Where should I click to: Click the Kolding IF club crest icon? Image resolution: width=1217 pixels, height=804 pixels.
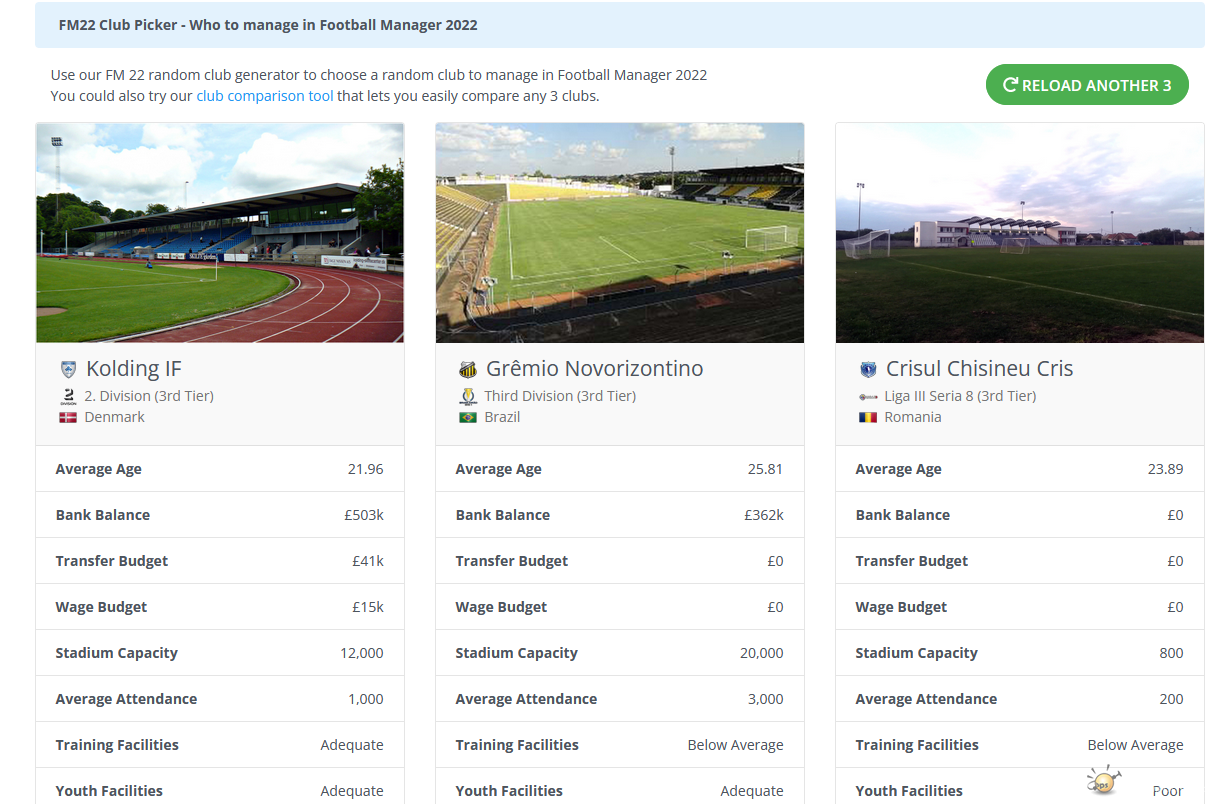click(68, 369)
